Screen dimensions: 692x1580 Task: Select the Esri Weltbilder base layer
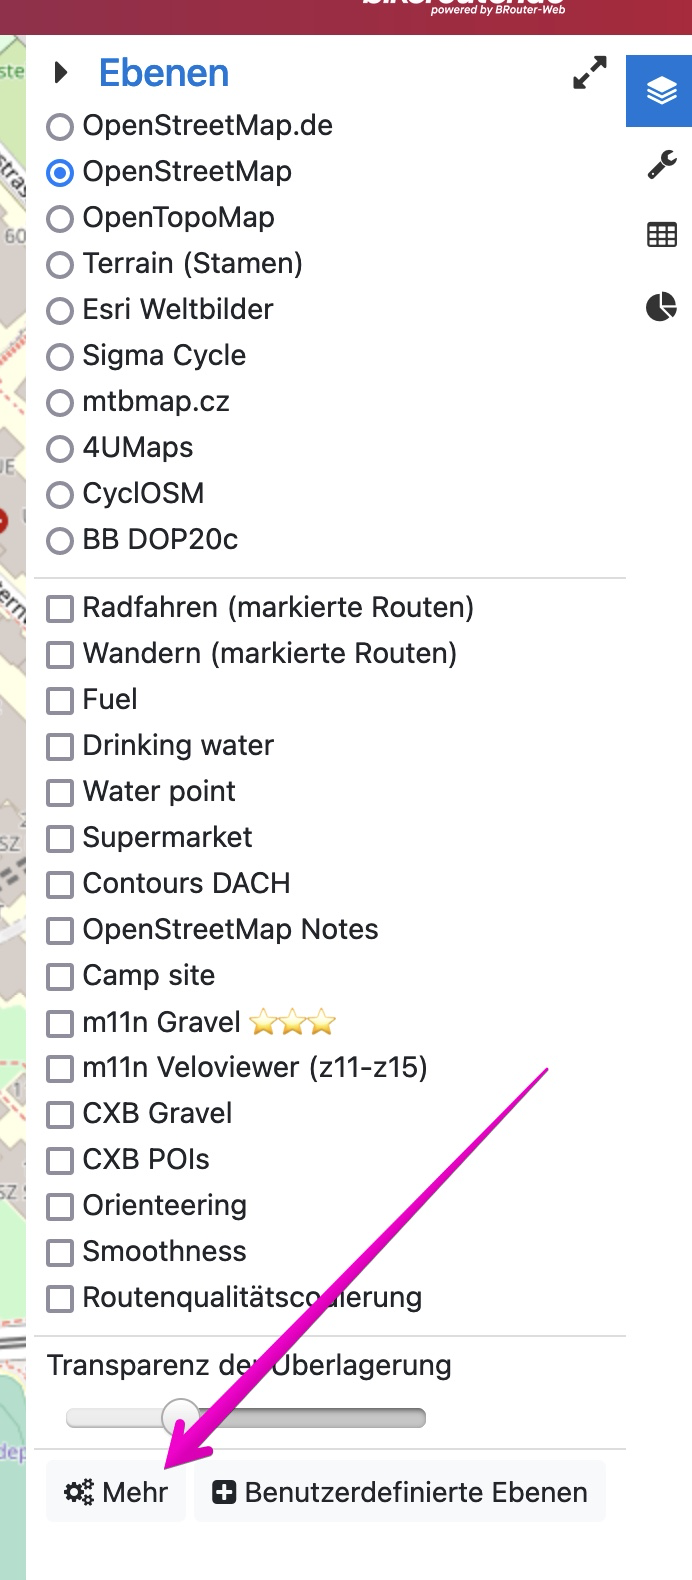pos(61,311)
